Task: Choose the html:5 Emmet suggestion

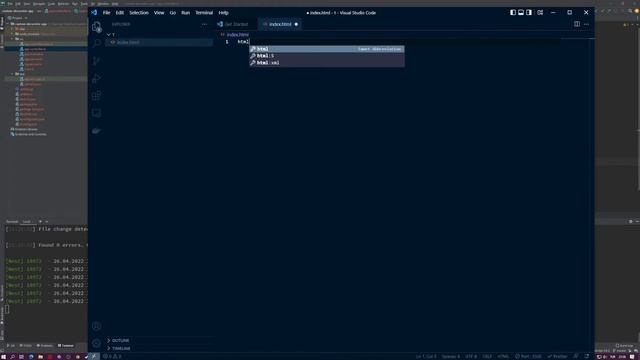Action: pos(327,56)
